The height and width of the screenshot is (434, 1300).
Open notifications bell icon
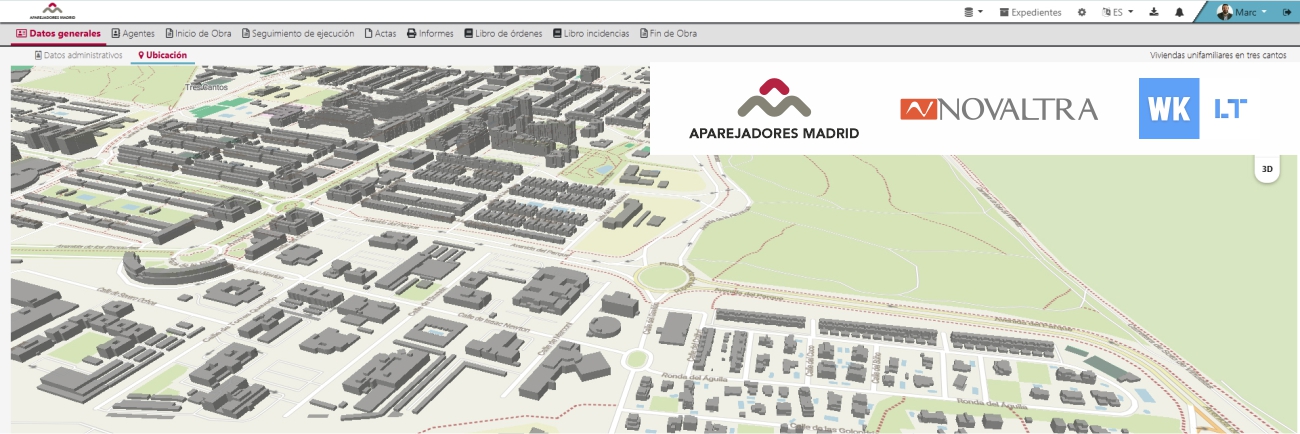point(1179,12)
